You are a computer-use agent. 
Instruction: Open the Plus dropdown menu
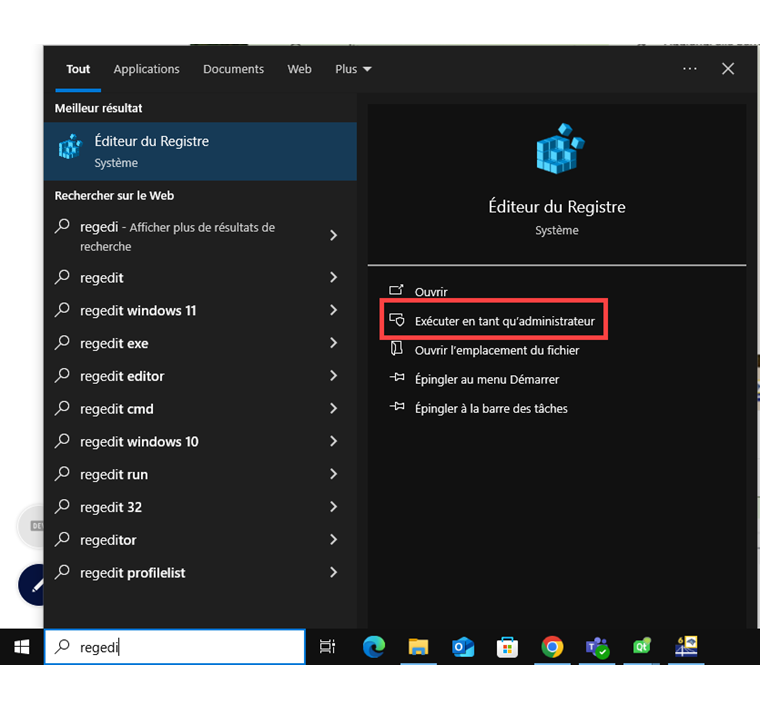353,69
